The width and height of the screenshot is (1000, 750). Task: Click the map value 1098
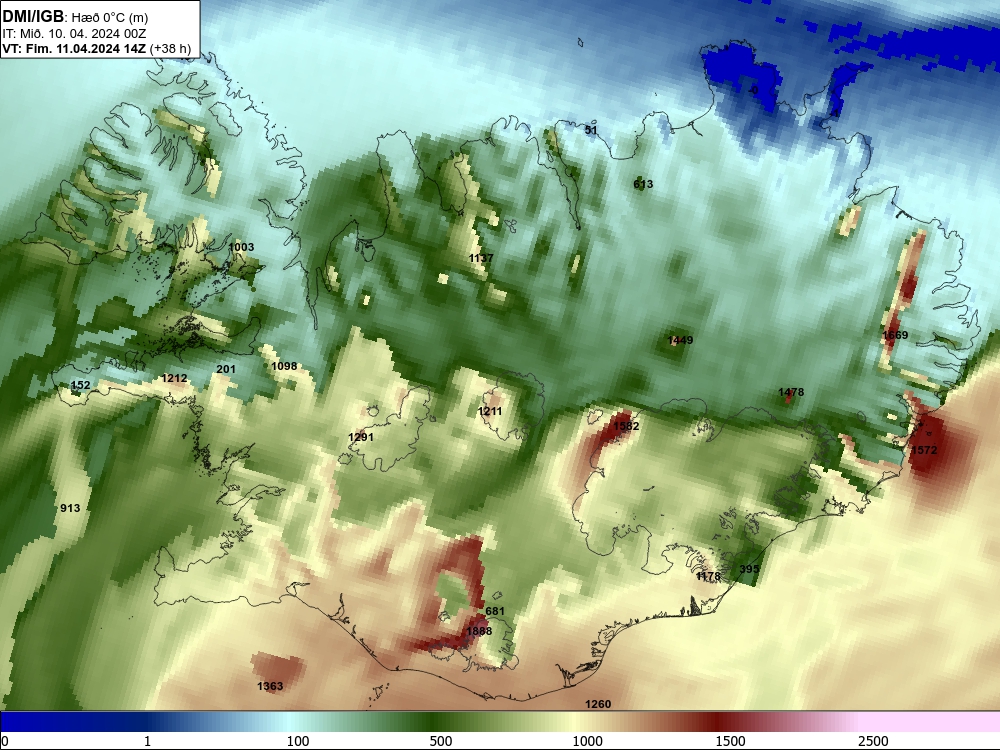[x=284, y=366]
